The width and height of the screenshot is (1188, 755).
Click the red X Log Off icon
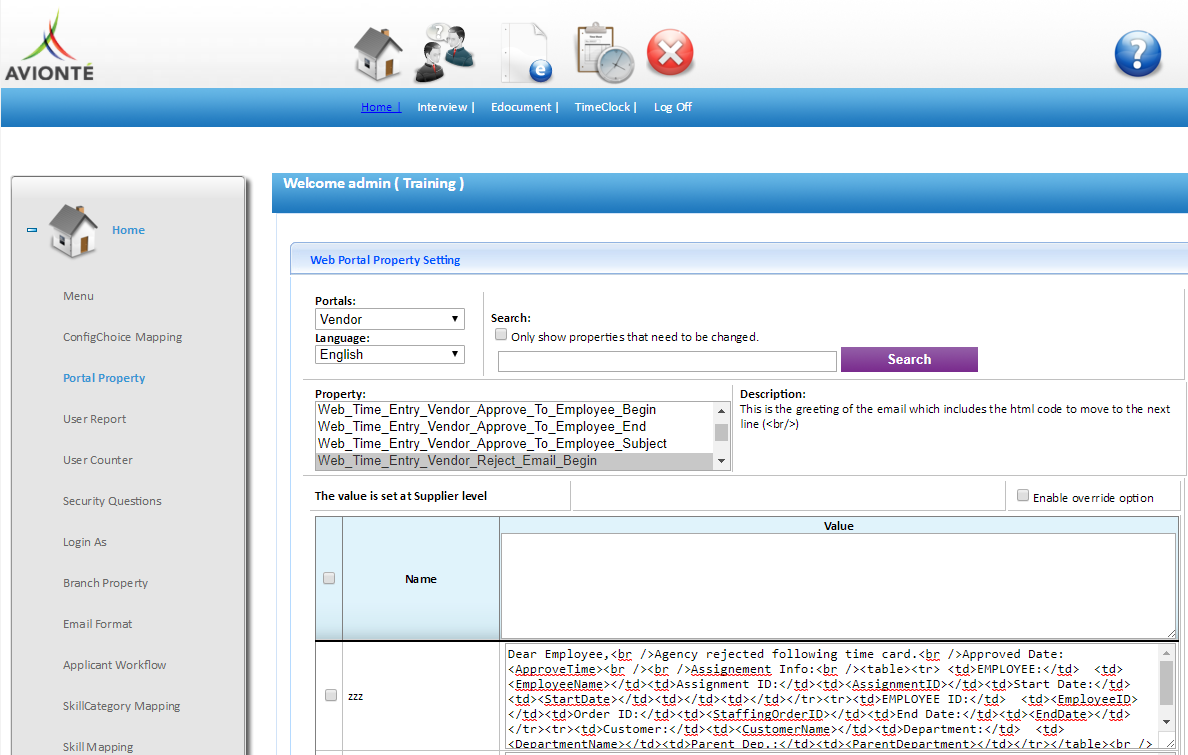[x=670, y=53]
